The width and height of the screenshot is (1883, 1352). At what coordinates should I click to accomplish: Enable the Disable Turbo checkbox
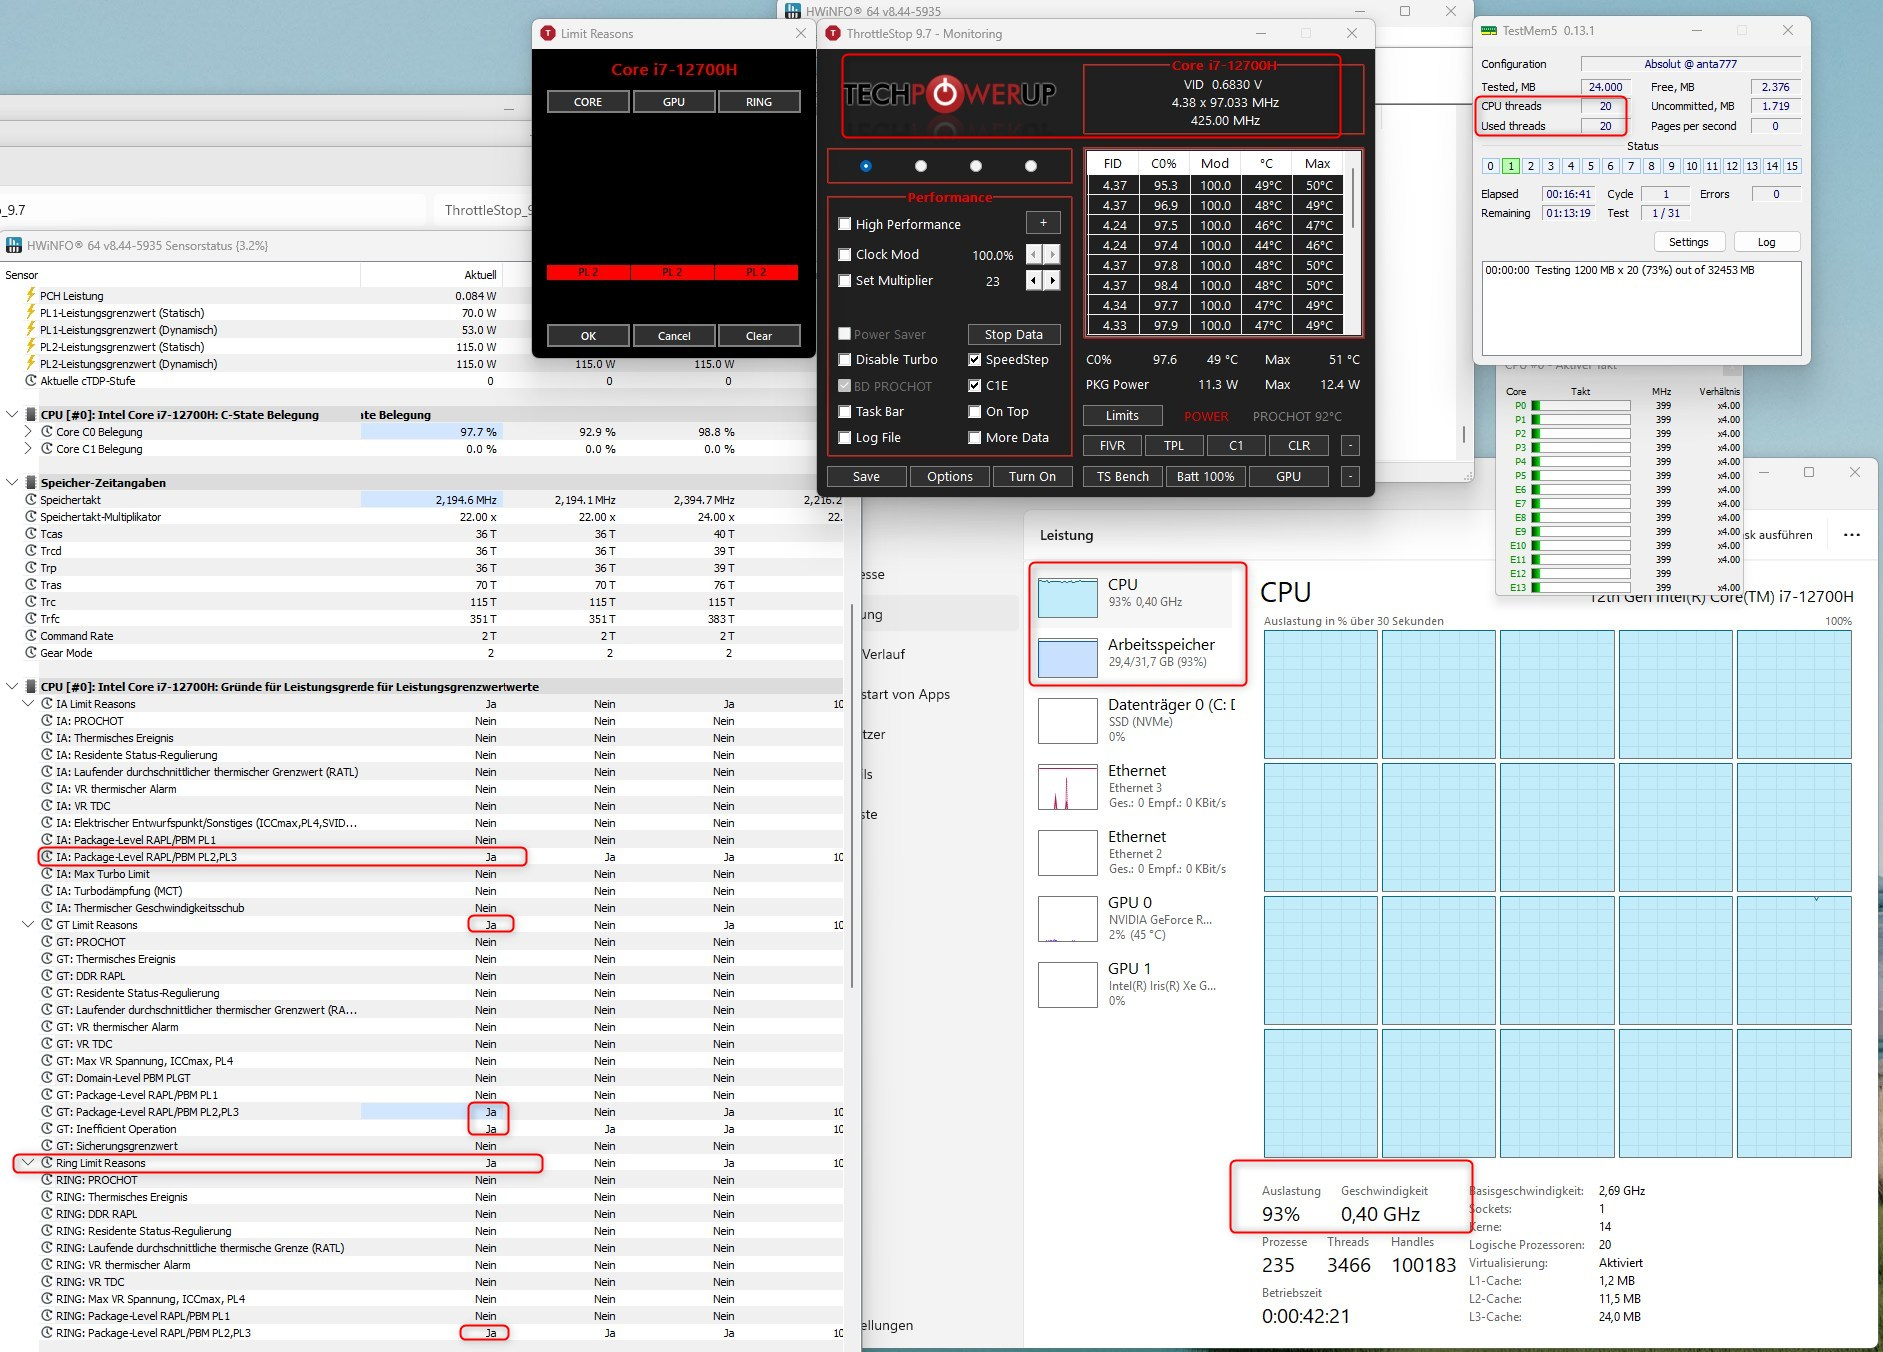845,359
